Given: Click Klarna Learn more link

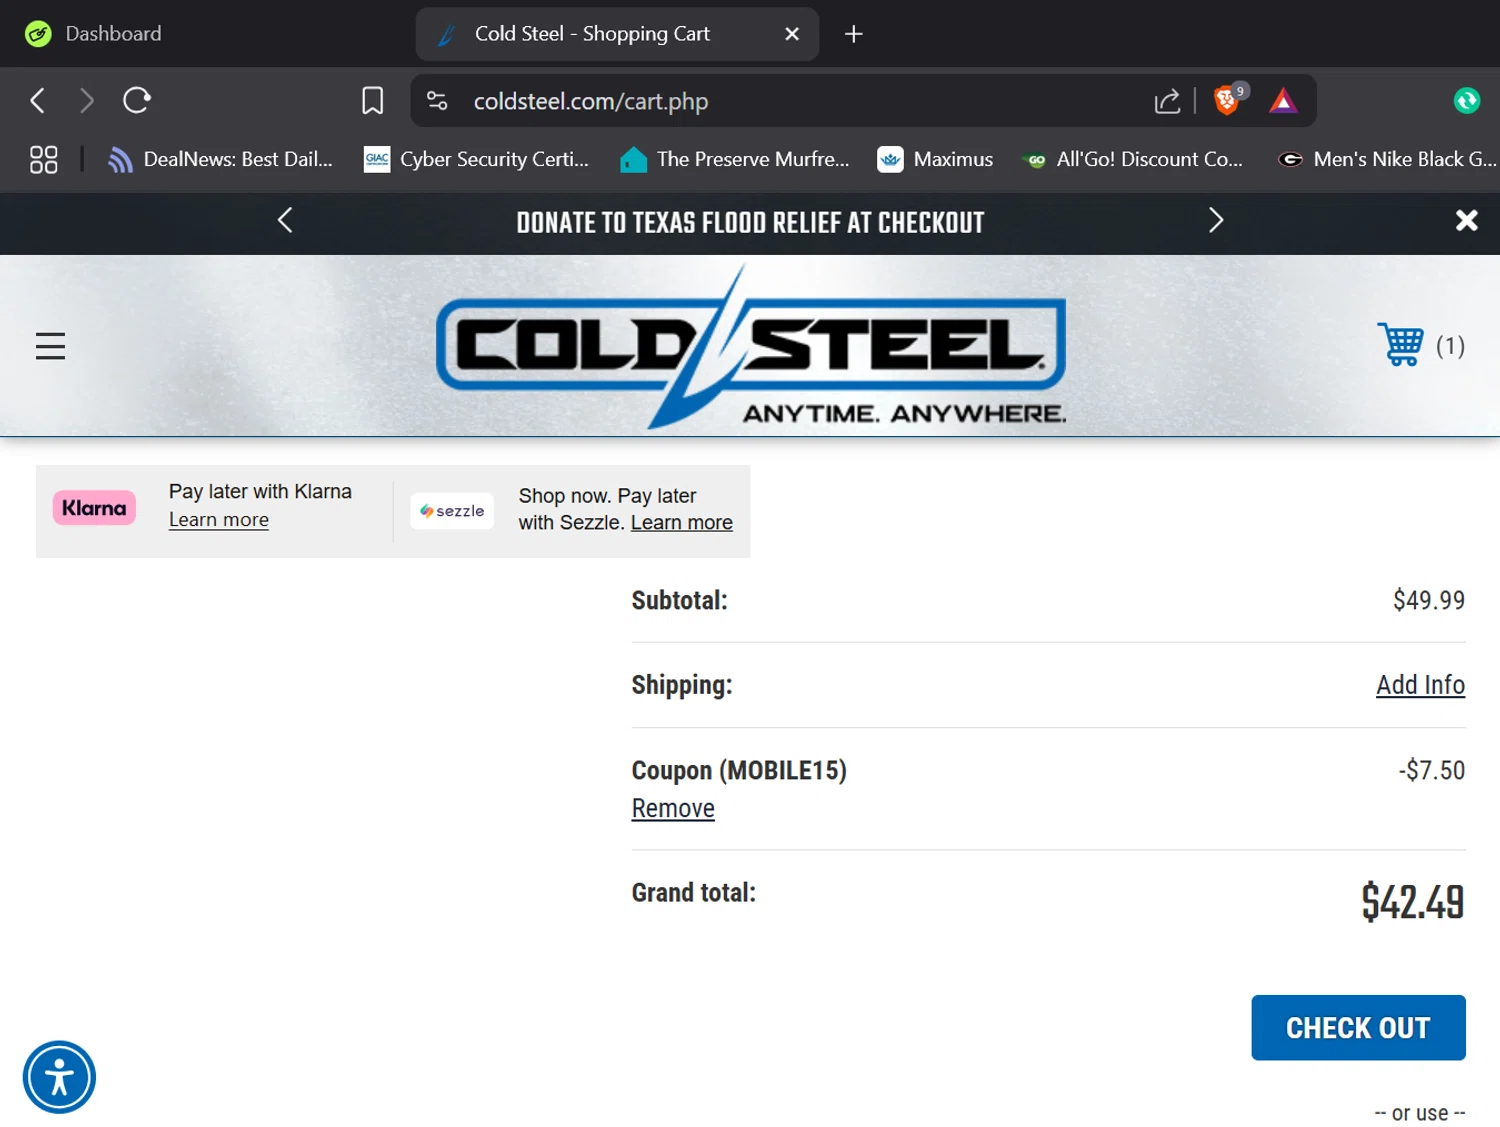Looking at the screenshot, I should pyautogui.click(x=219, y=520).
